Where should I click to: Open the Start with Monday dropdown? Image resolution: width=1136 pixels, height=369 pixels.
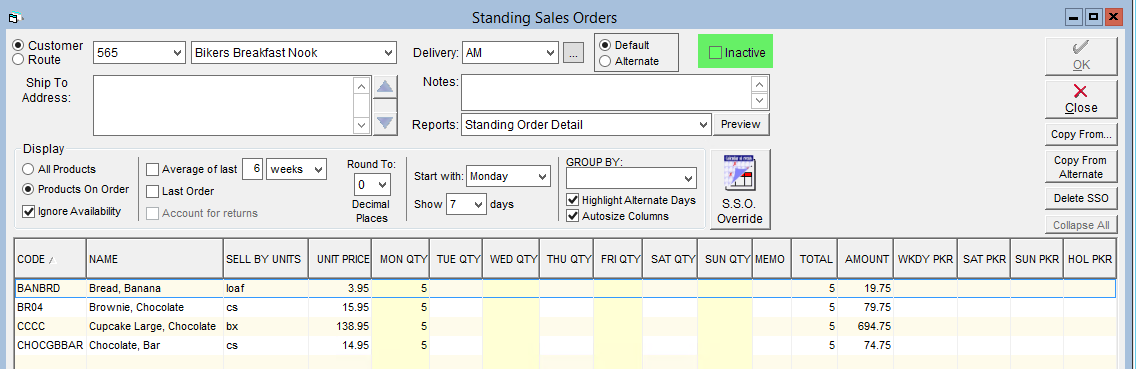click(x=509, y=176)
